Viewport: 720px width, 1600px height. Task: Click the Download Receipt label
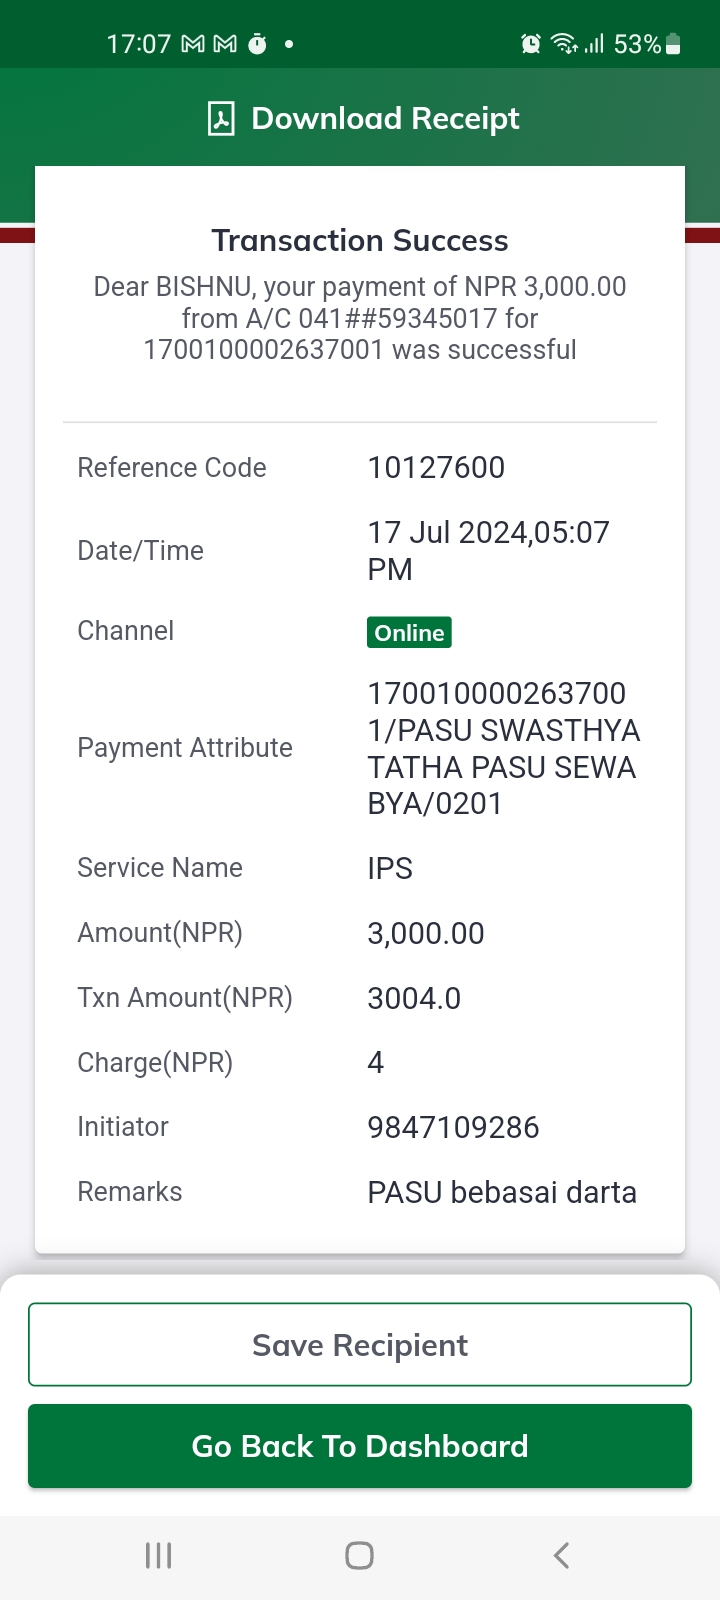point(385,118)
